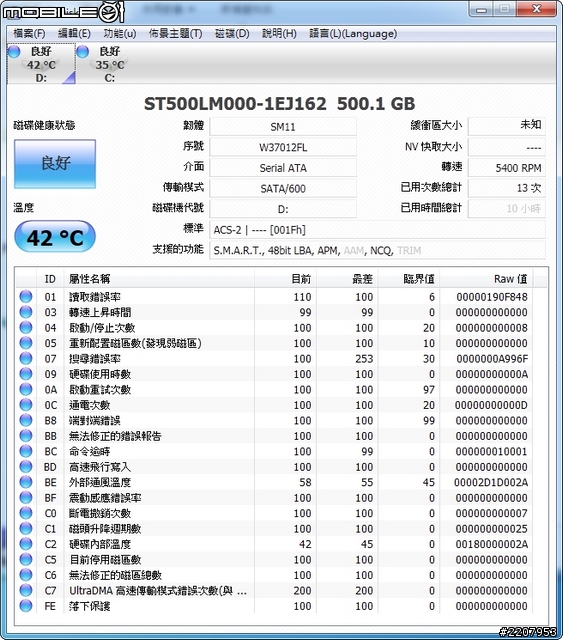This screenshot has width=563, height=640.
Task: Click the interface field Serial ATA
Action: tap(283, 168)
